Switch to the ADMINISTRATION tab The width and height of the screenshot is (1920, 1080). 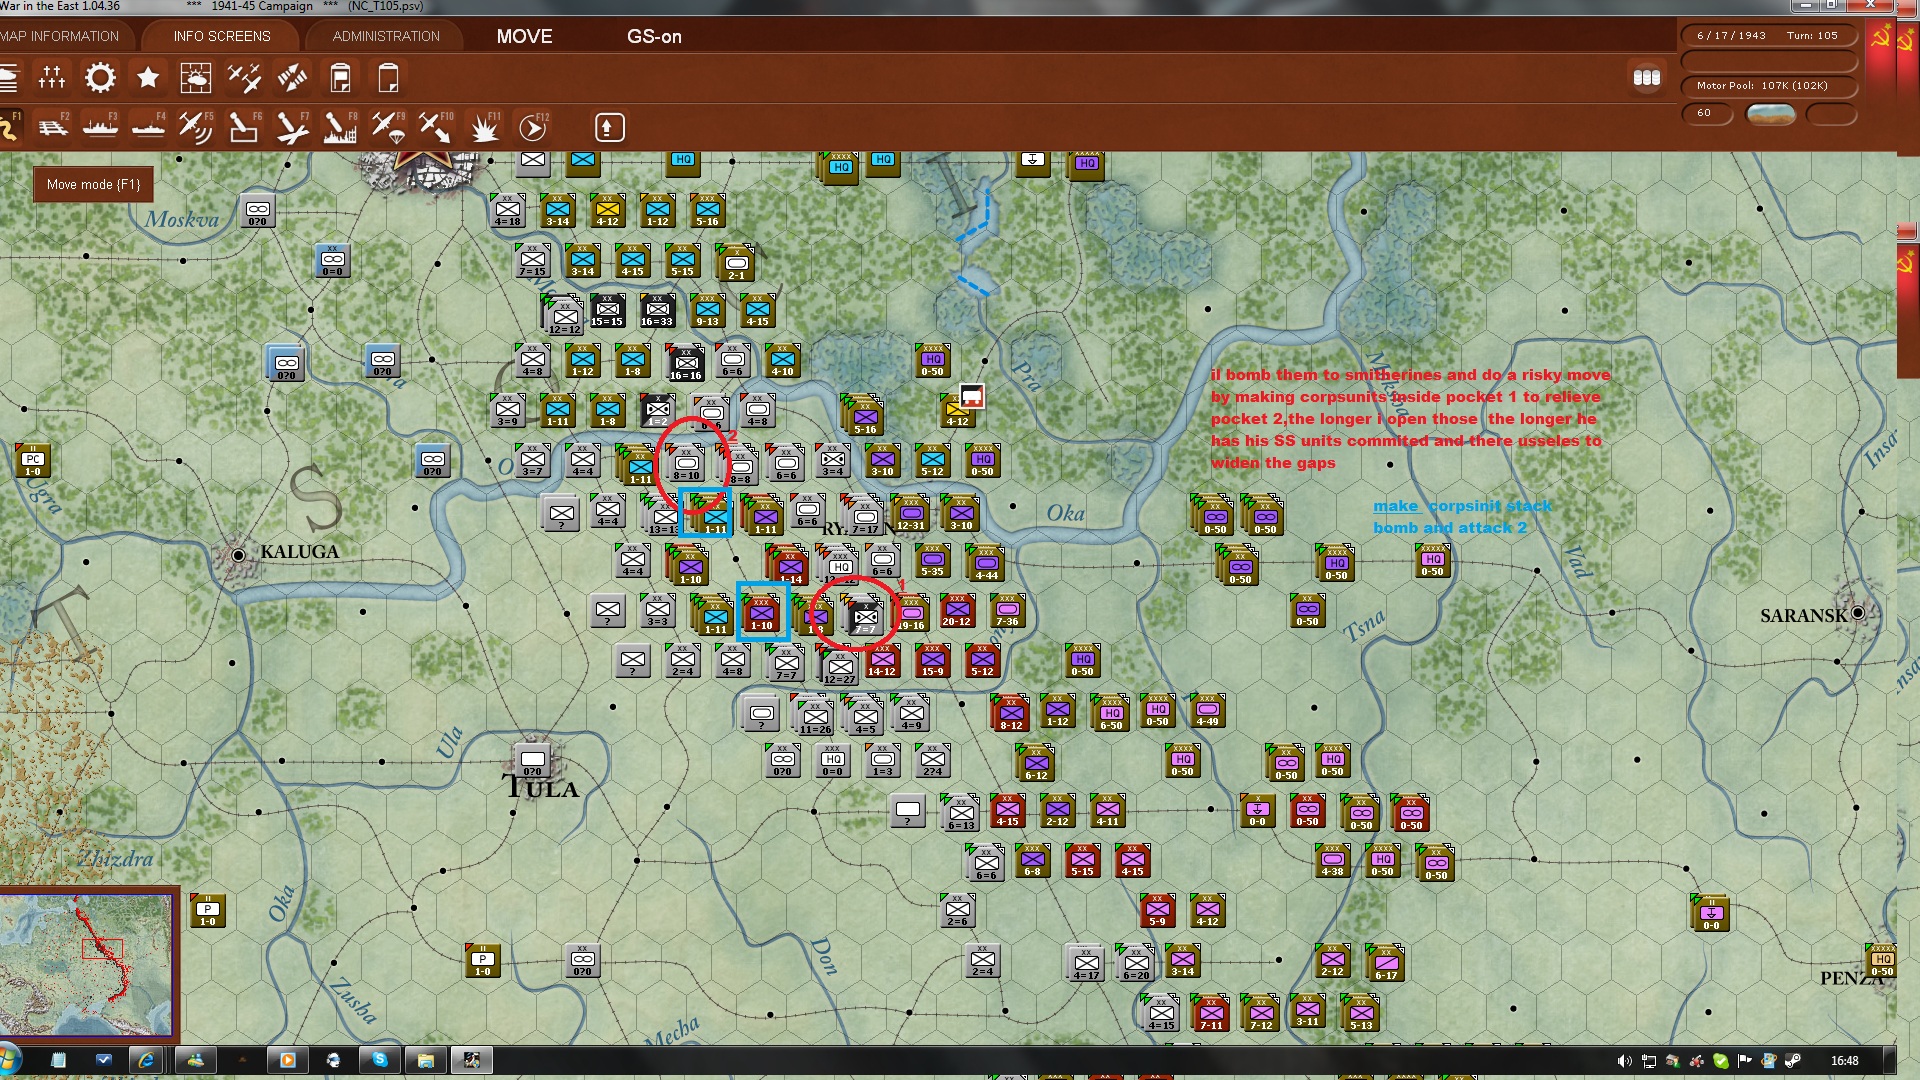[x=386, y=36]
